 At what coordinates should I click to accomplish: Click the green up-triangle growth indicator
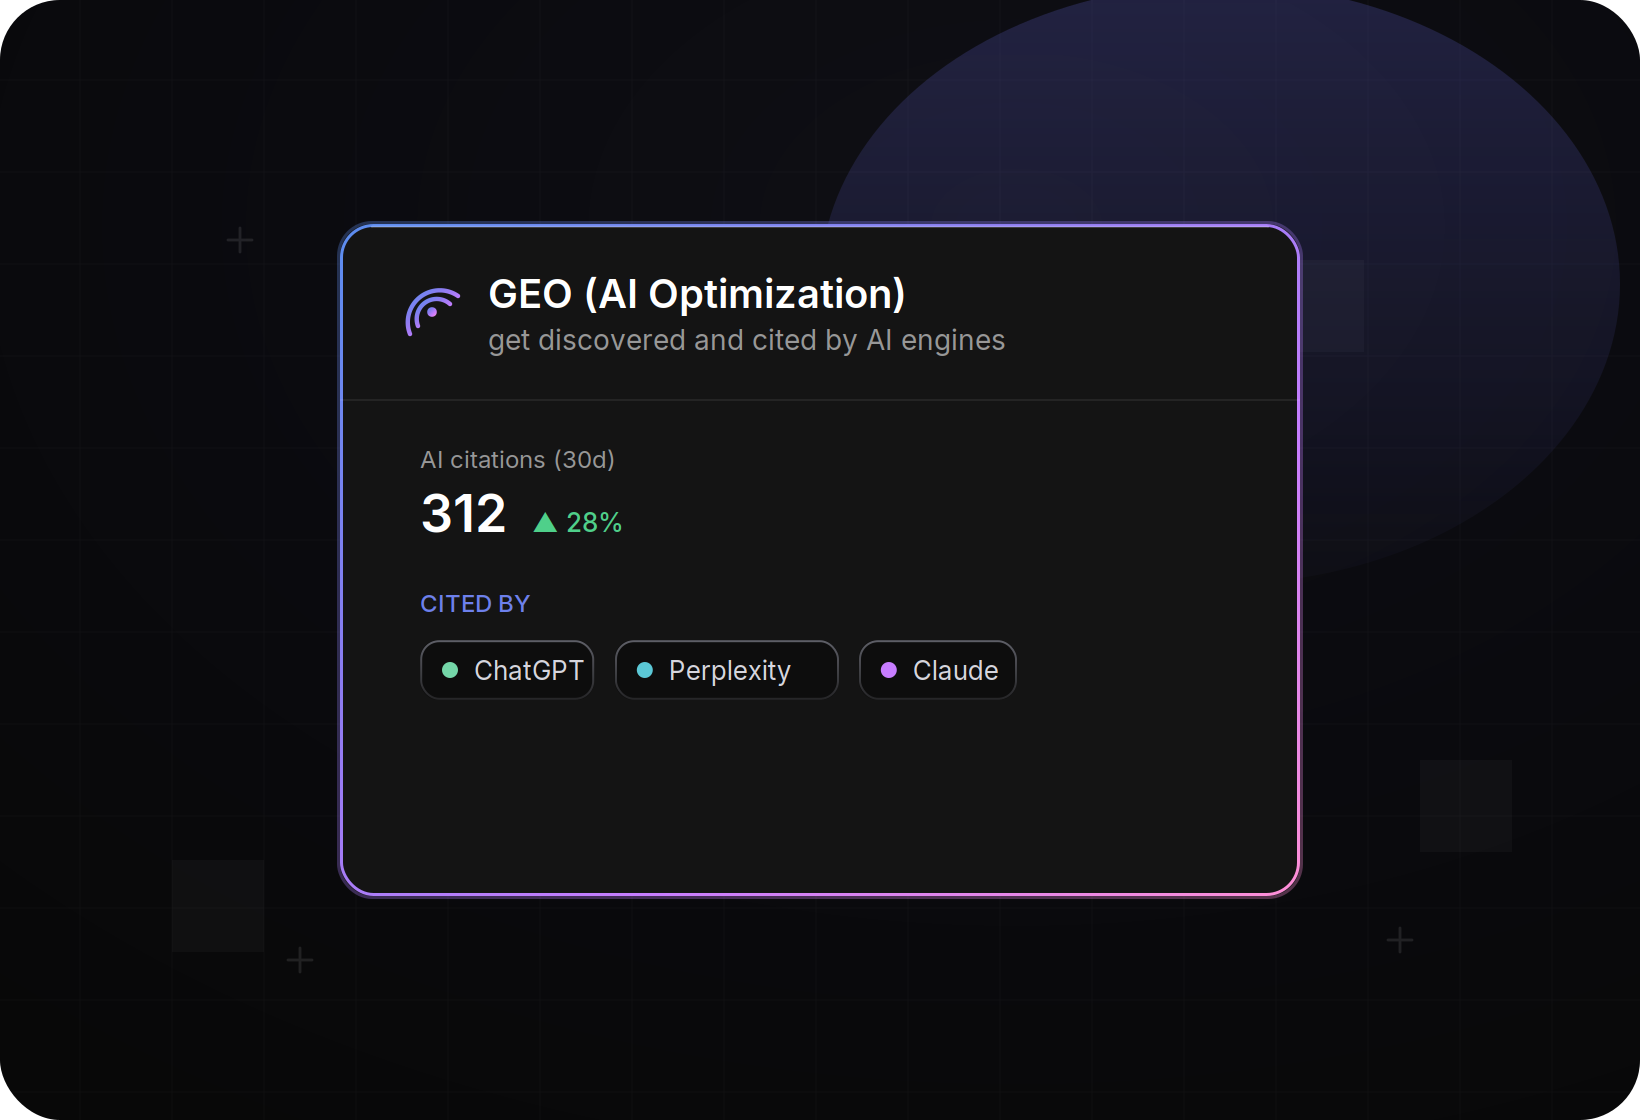tap(545, 522)
